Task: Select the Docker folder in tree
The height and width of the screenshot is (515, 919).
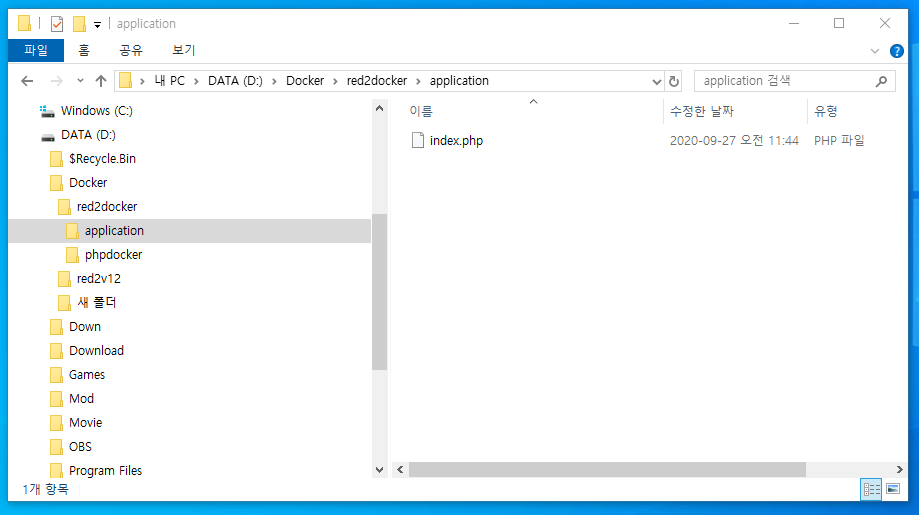Action: point(88,183)
